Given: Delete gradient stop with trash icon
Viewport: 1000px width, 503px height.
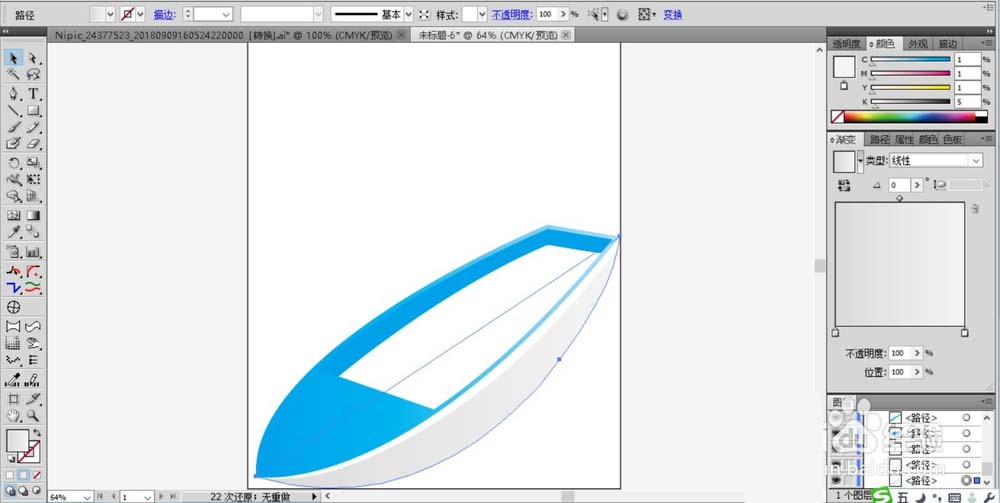Looking at the screenshot, I should (974, 208).
